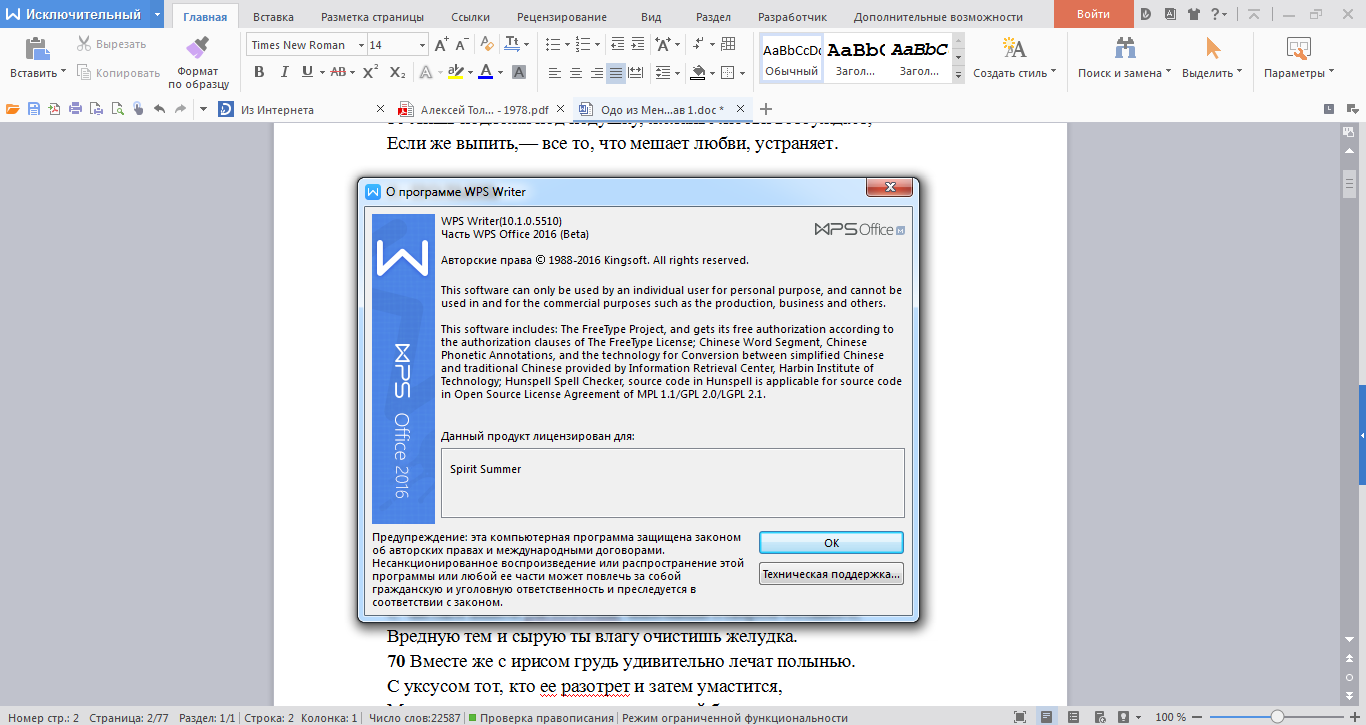Select the Обычный style
Screen dimensions: 1366x725
pyautogui.click(x=791, y=59)
